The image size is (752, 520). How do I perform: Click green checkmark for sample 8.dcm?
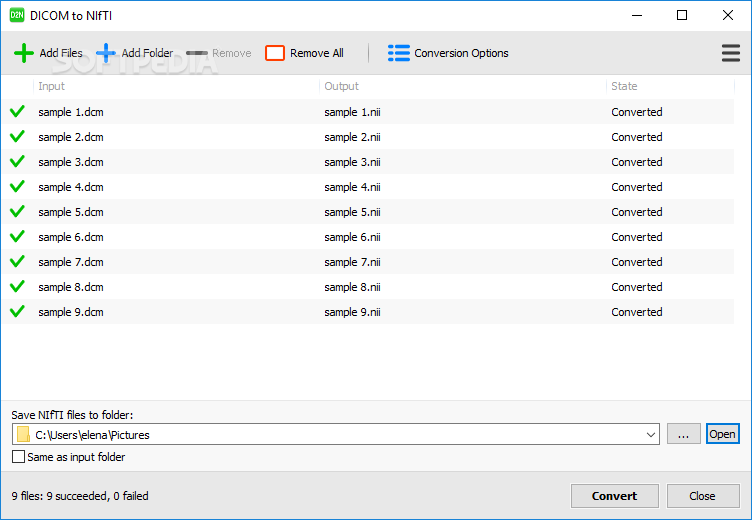click(17, 286)
